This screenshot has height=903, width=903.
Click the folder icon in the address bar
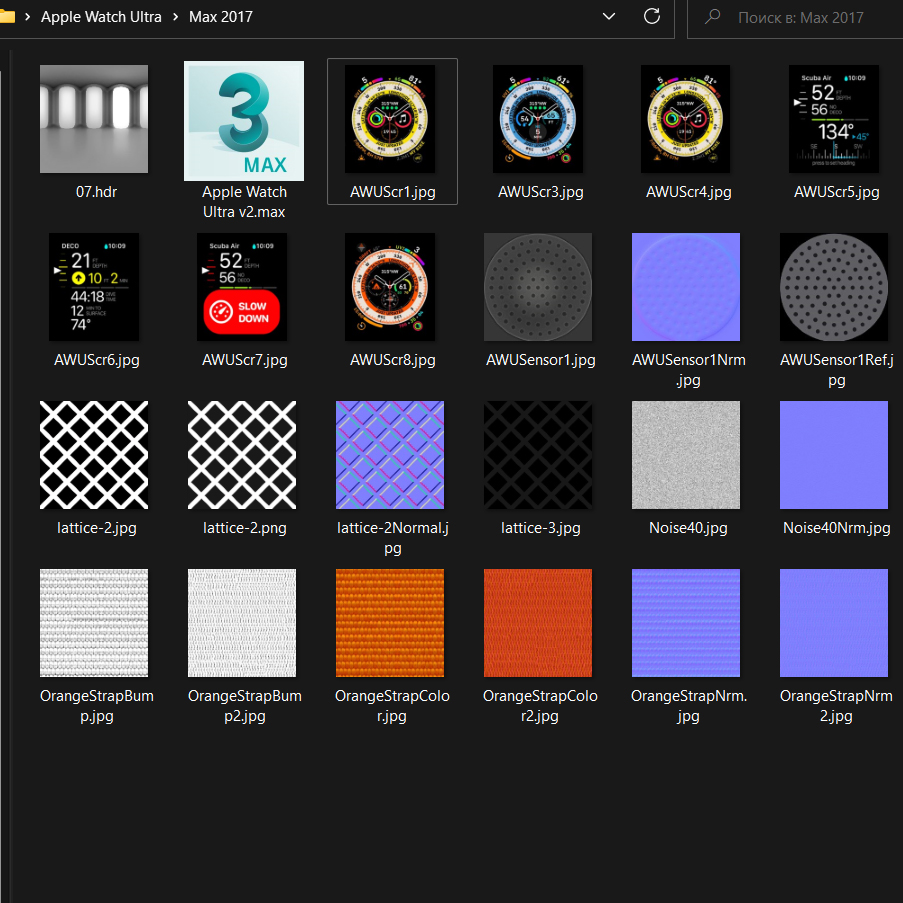point(7,16)
